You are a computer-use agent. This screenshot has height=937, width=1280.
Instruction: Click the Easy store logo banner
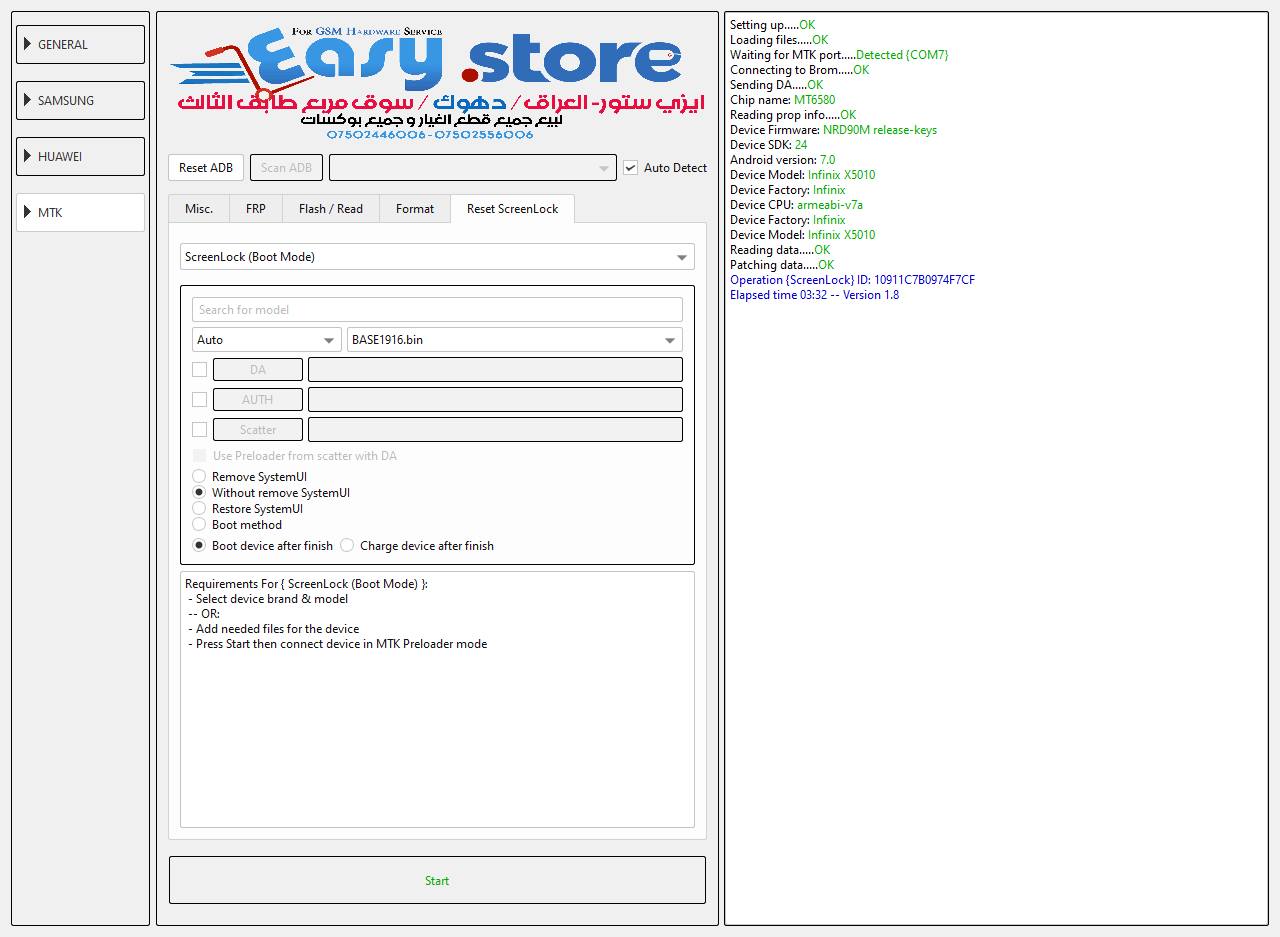(437, 83)
